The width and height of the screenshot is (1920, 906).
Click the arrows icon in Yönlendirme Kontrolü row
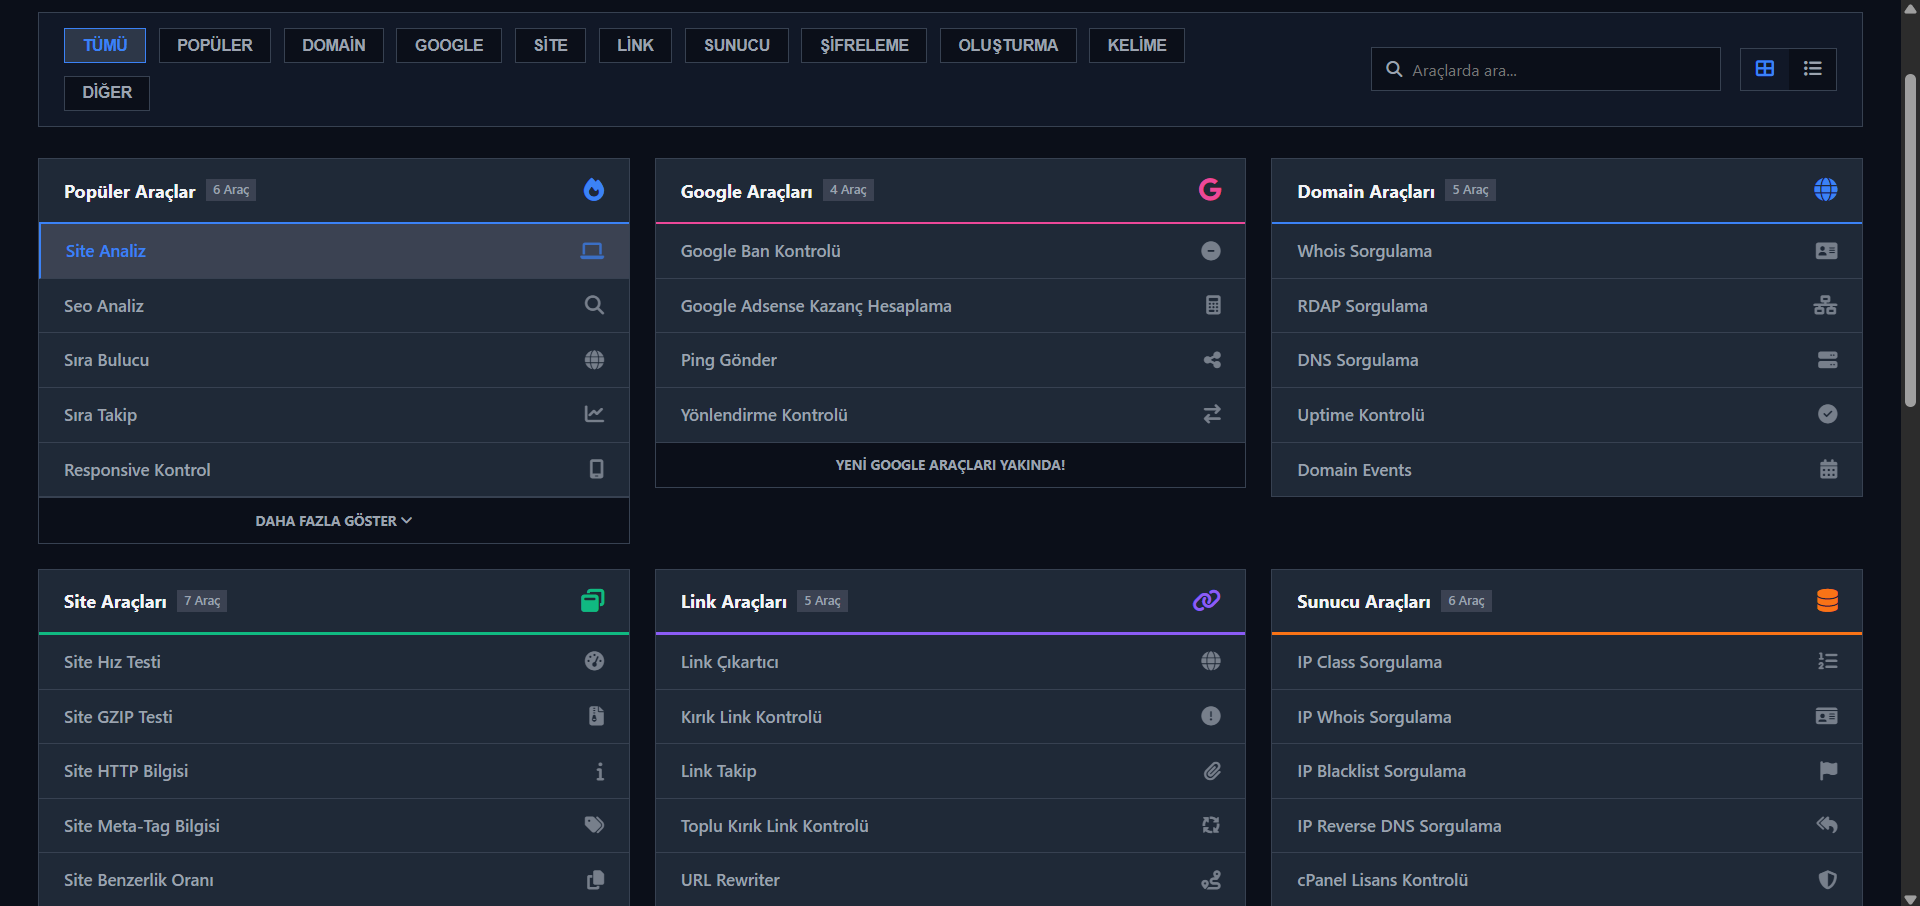pos(1212,414)
